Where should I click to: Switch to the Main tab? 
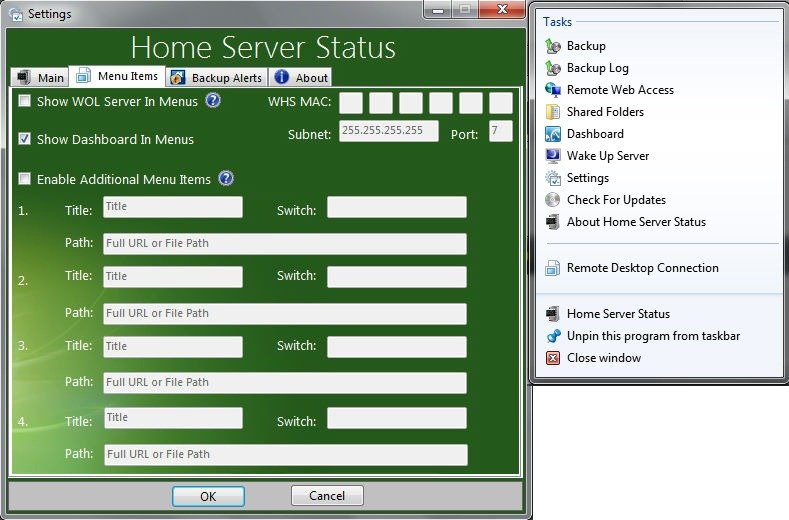pyautogui.click(x=39, y=77)
